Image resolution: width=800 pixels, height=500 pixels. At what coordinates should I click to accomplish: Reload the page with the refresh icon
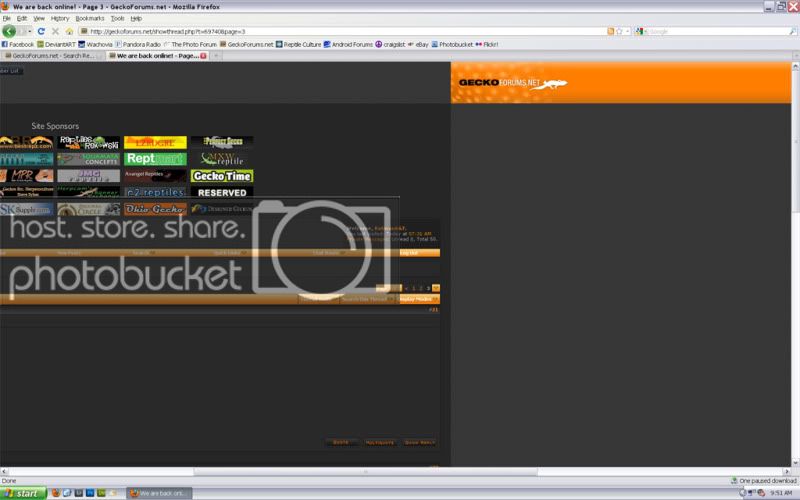[41, 32]
